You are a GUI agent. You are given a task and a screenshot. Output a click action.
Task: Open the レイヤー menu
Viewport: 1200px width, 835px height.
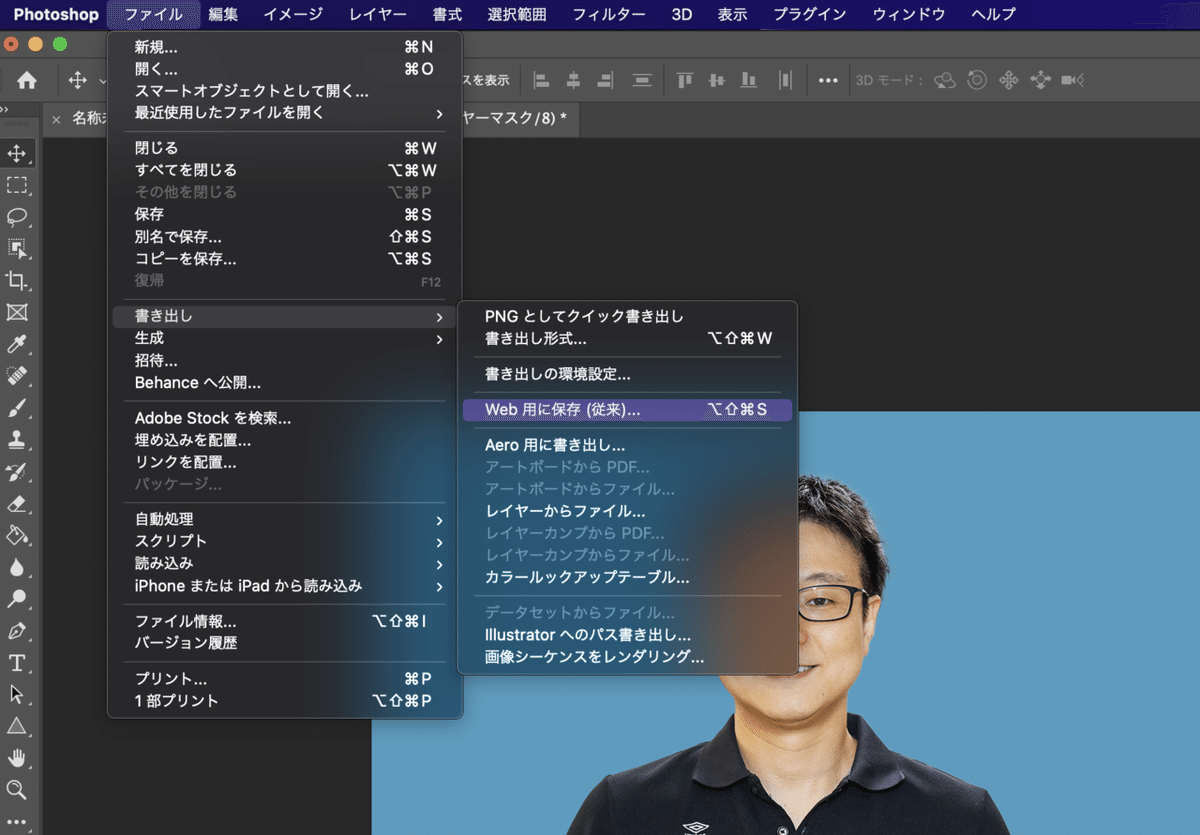point(378,14)
